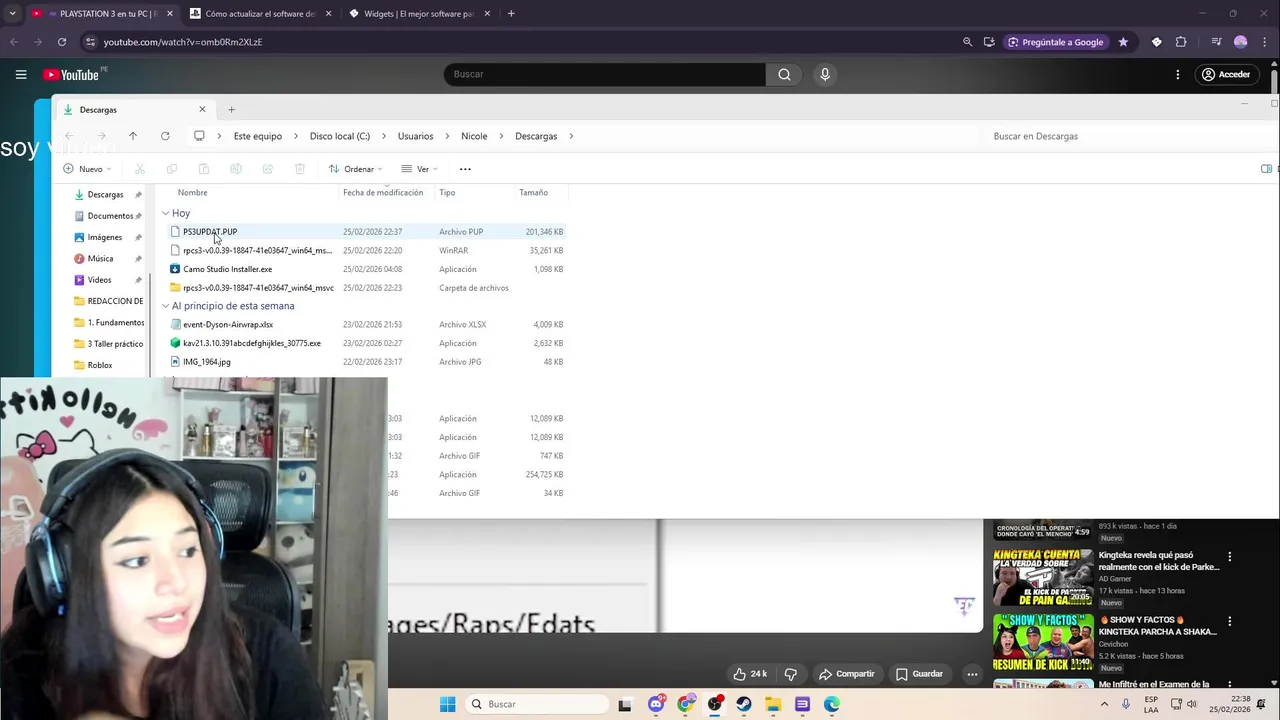Open the Ver view dropdown

pyautogui.click(x=420, y=169)
